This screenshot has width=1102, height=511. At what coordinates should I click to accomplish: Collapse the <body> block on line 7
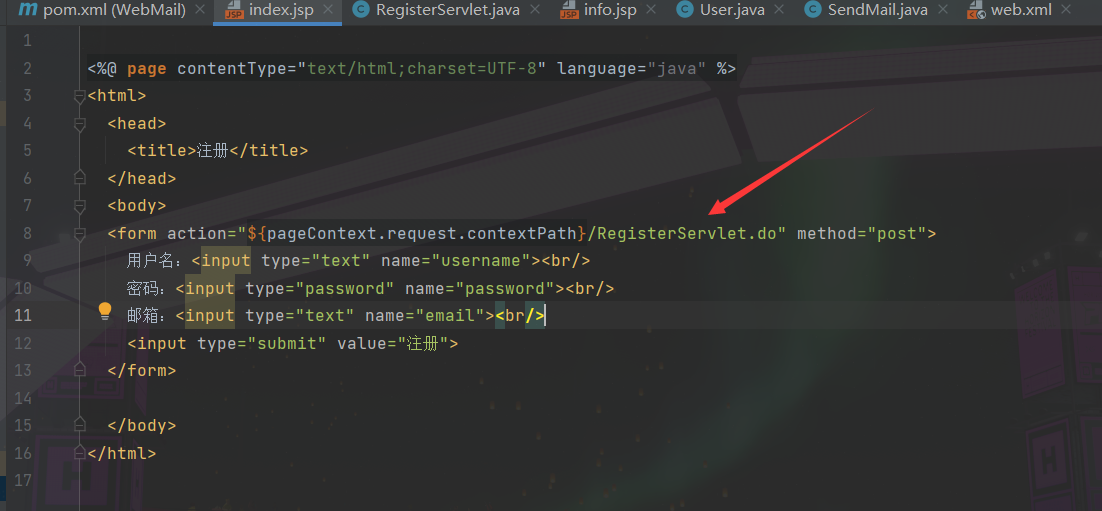(79, 206)
